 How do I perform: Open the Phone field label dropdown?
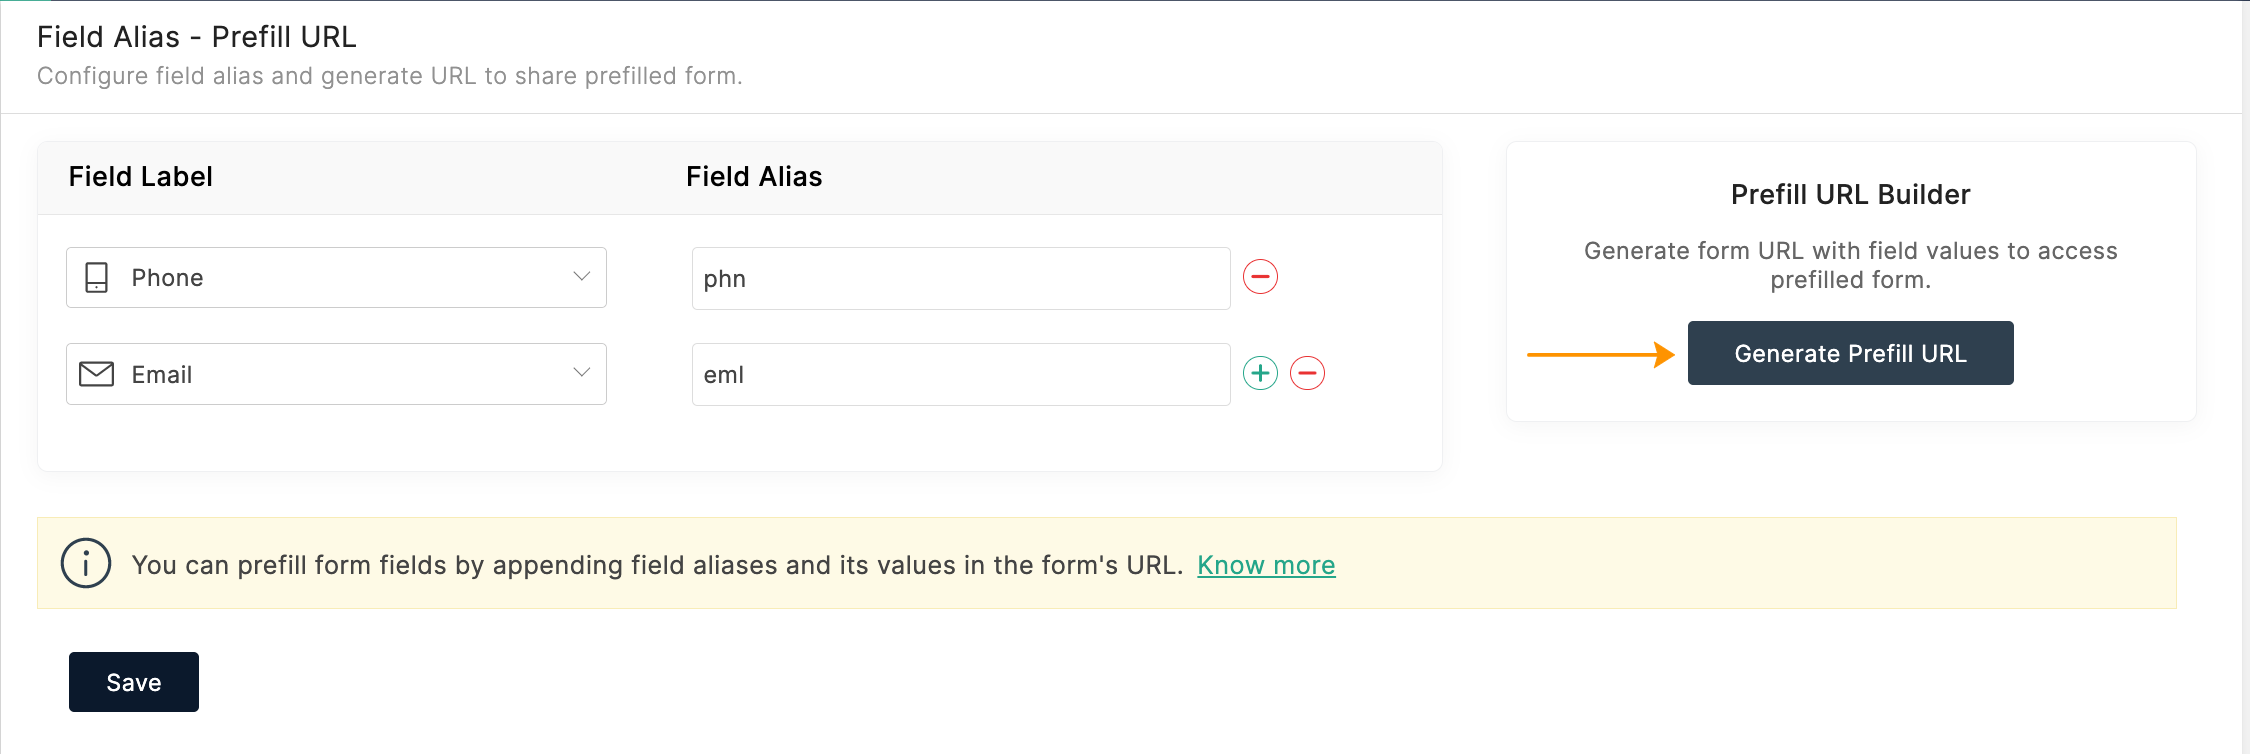(x=336, y=277)
